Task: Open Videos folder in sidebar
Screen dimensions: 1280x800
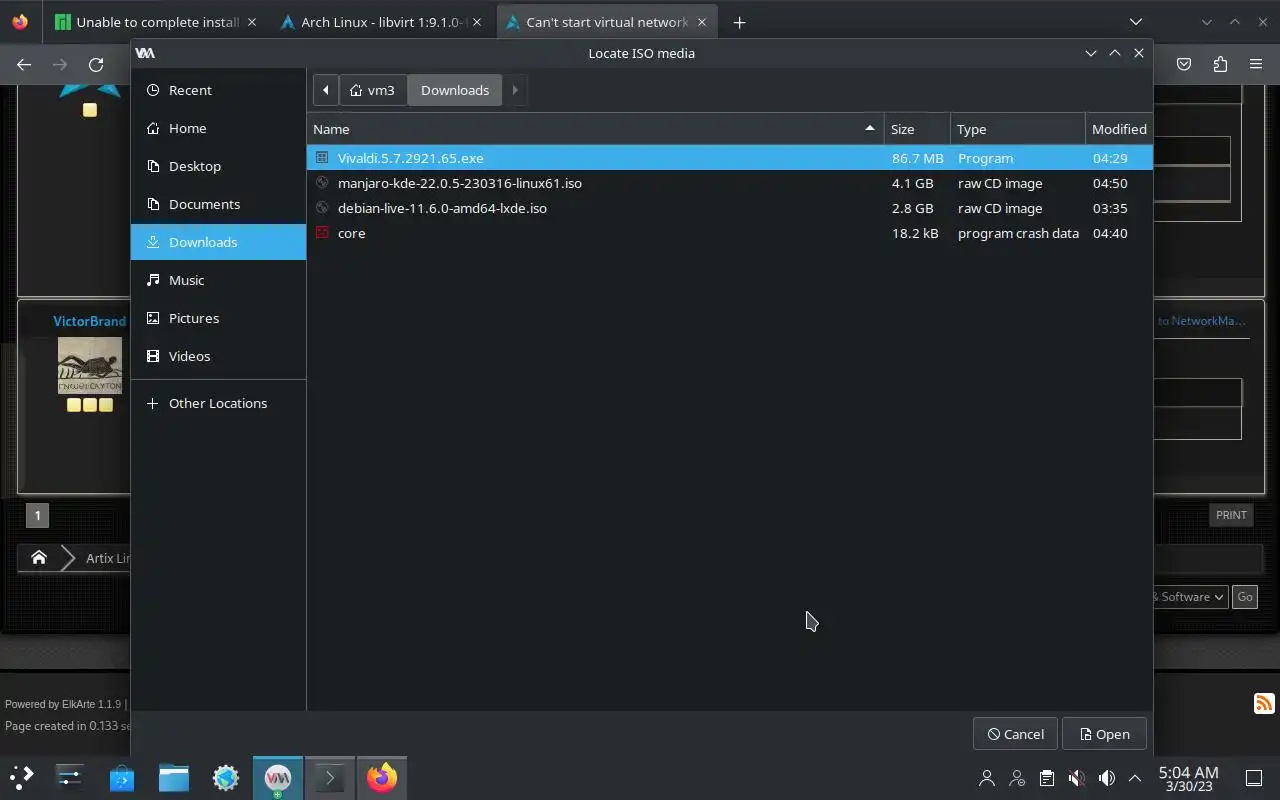Action: click(218, 356)
